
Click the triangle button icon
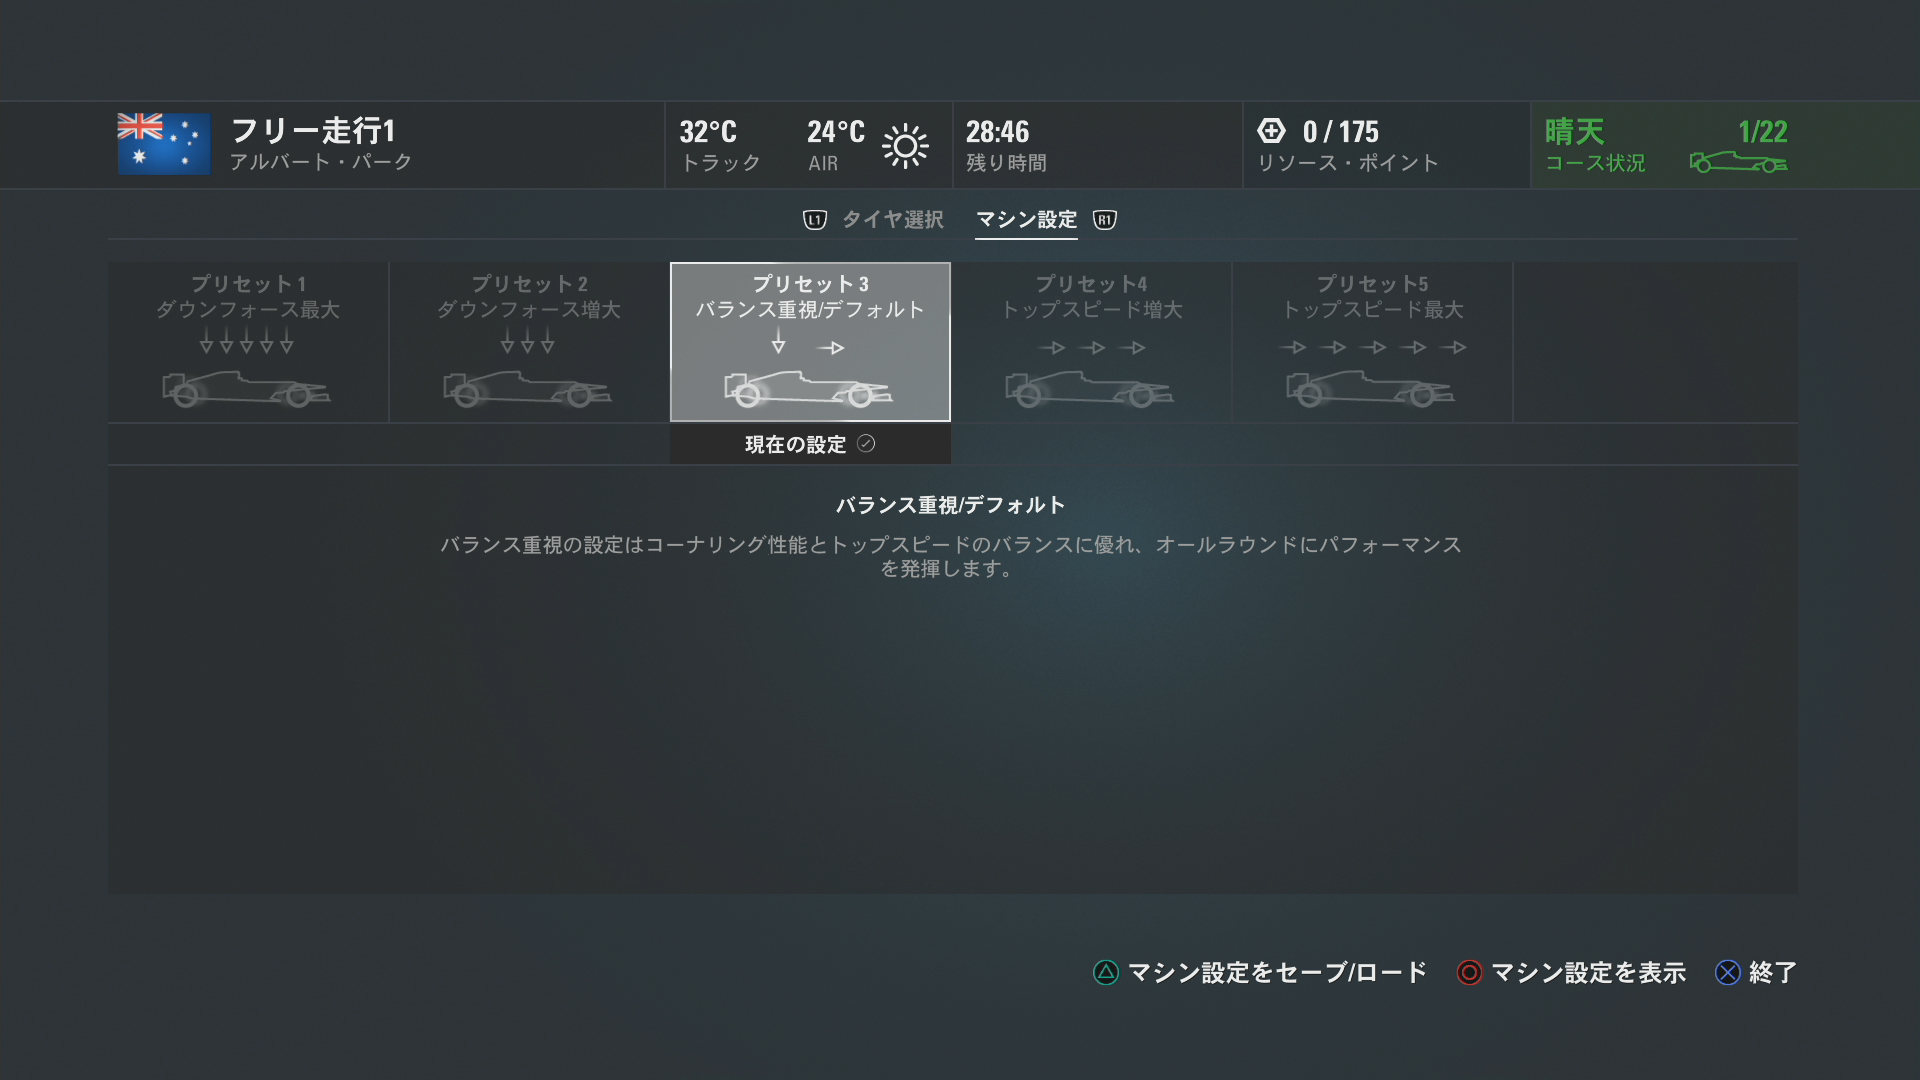coord(1106,972)
